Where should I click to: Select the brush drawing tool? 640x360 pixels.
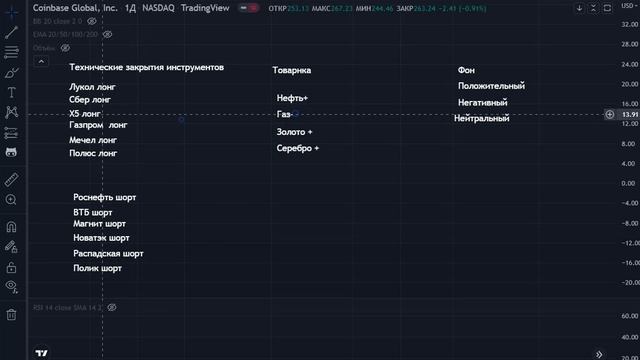[11, 73]
